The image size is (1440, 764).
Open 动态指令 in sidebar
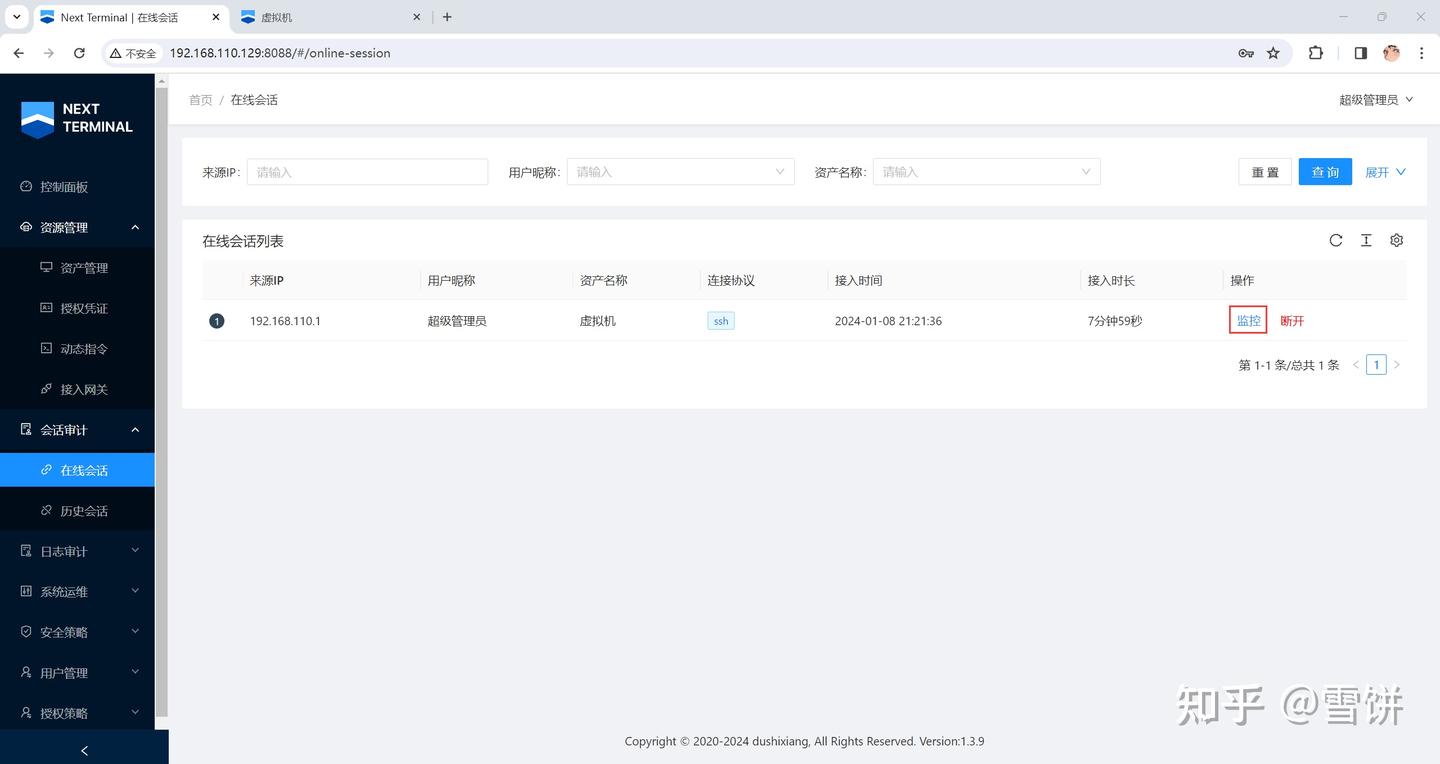point(77,349)
